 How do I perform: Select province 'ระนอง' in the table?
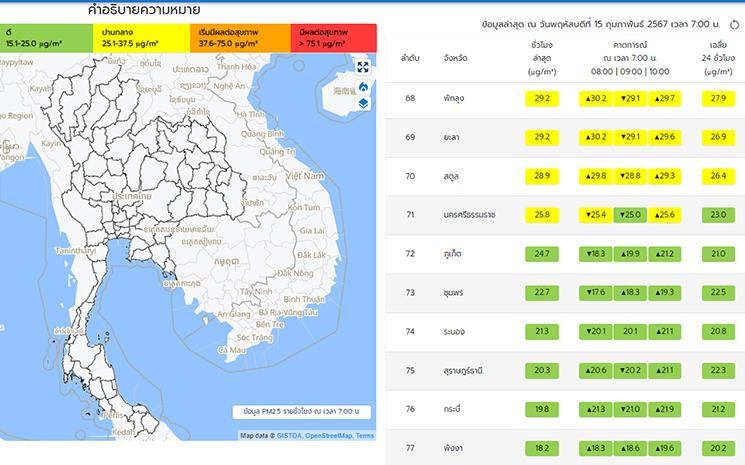click(454, 332)
